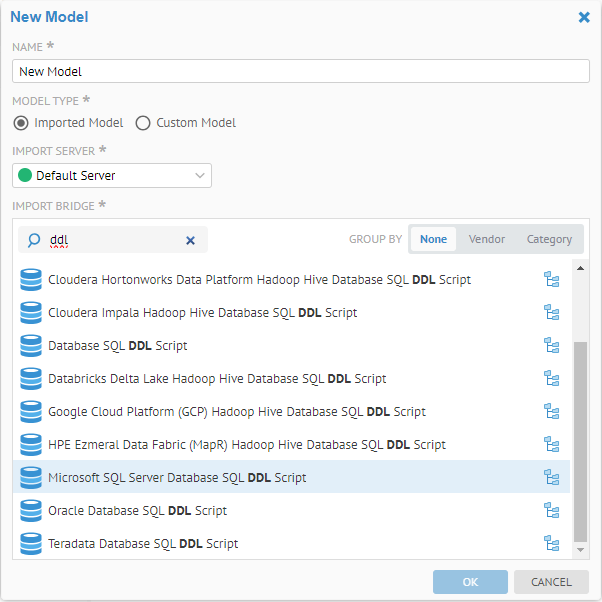Select the Imported Model radio button
Image resolution: width=602 pixels, height=602 pixels.
tap(21, 123)
